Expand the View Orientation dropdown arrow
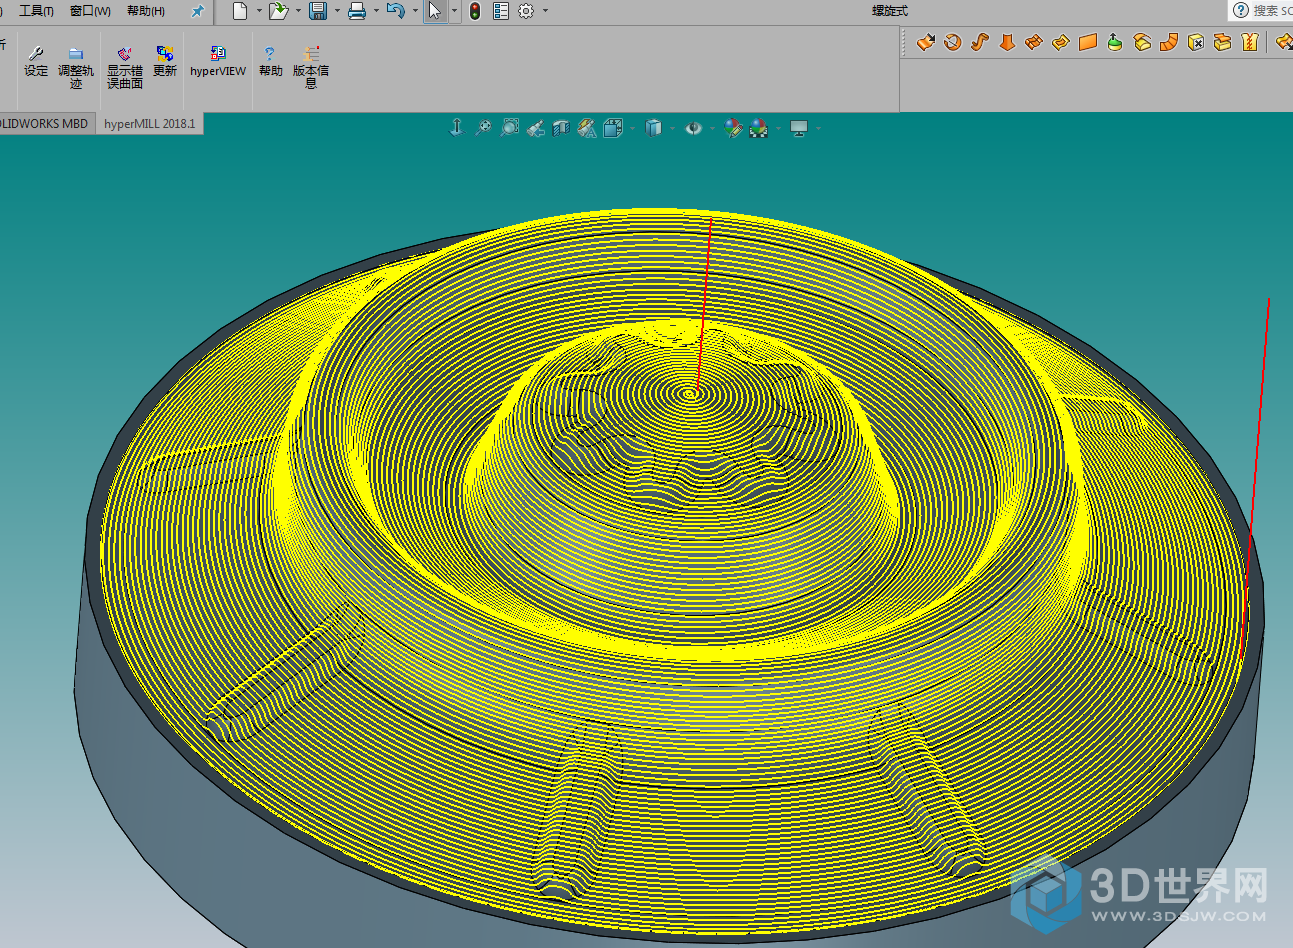1293x948 pixels. tap(632, 128)
